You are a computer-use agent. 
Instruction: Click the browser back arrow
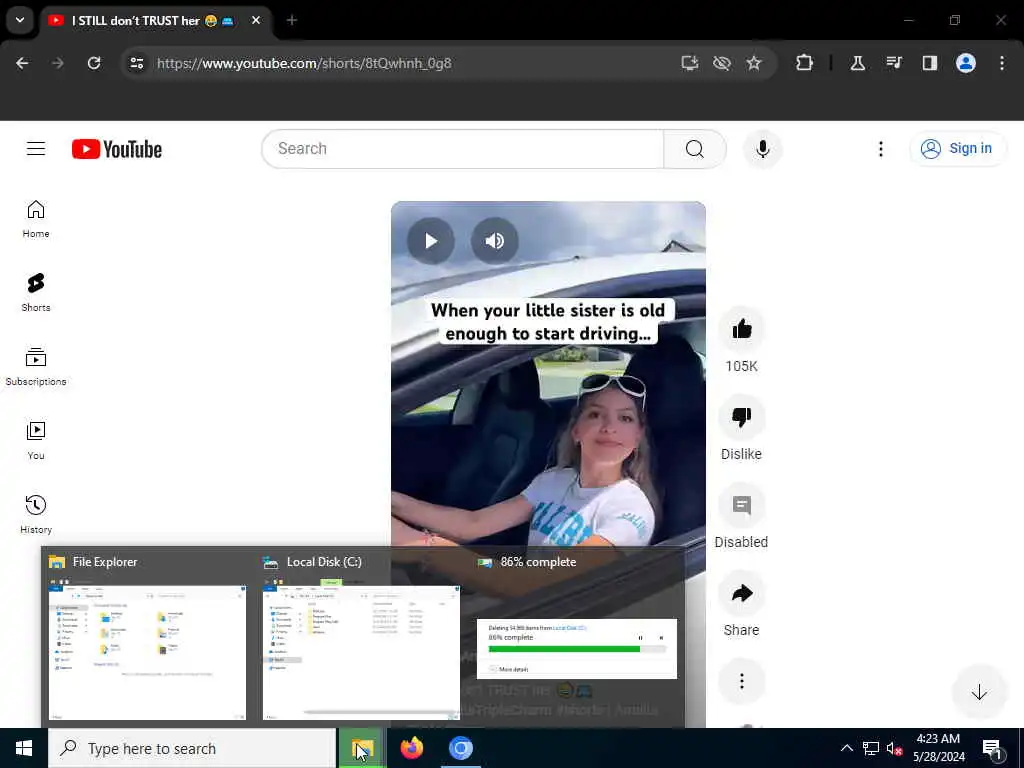tap(22, 63)
